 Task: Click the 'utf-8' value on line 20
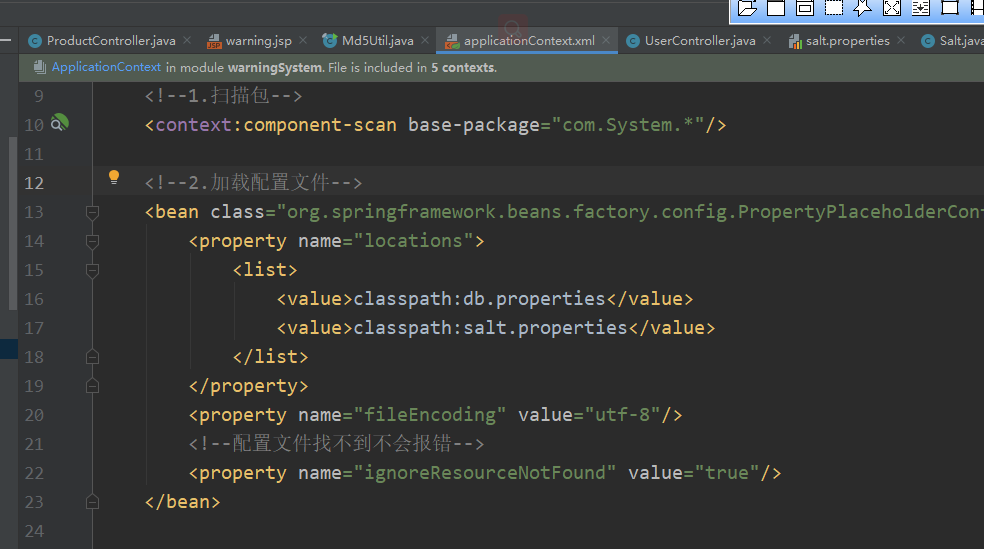pos(622,415)
